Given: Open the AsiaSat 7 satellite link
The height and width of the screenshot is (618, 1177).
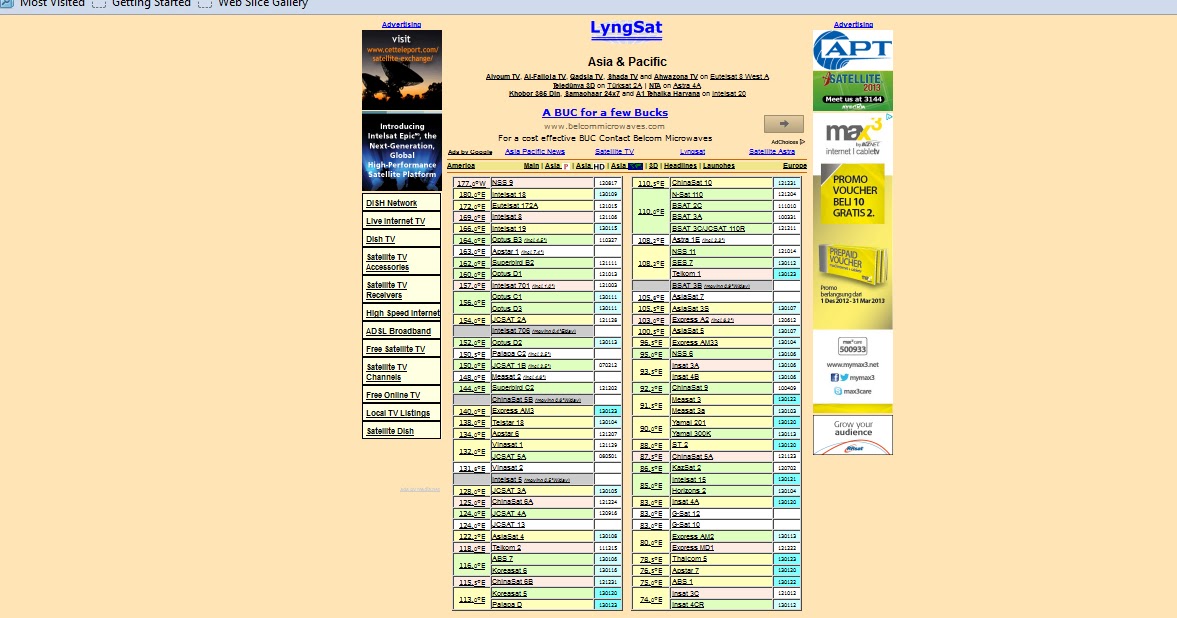Looking at the screenshot, I should 688,297.
